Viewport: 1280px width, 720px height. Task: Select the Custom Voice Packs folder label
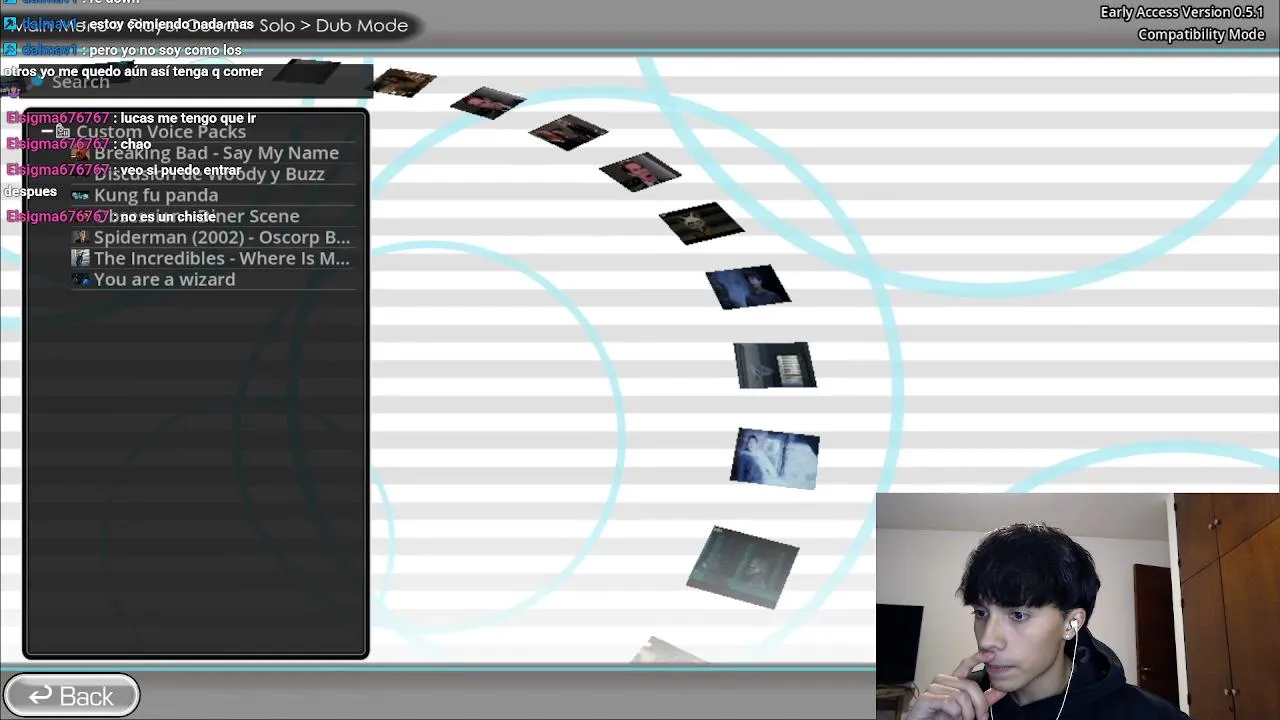161,132
